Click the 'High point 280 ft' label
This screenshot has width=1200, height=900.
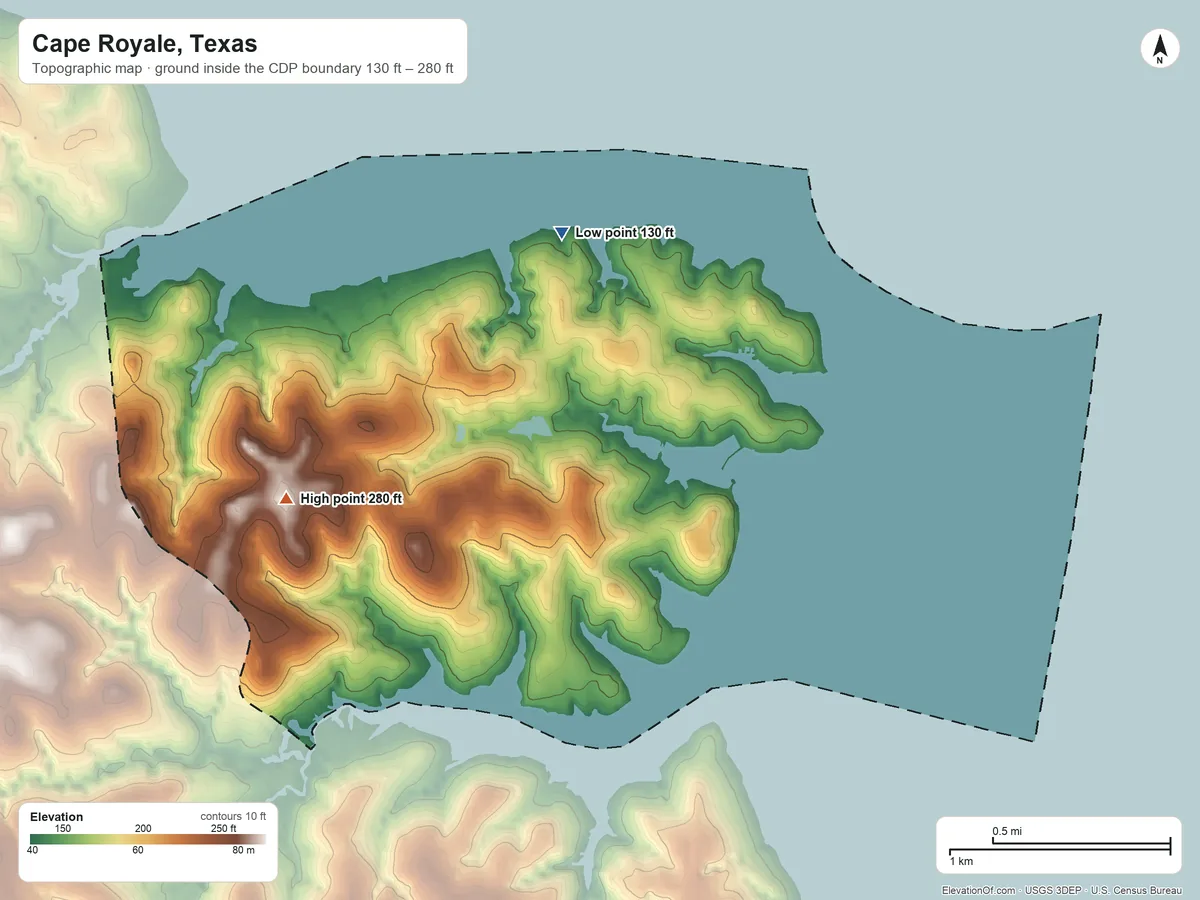pos(351,498)
